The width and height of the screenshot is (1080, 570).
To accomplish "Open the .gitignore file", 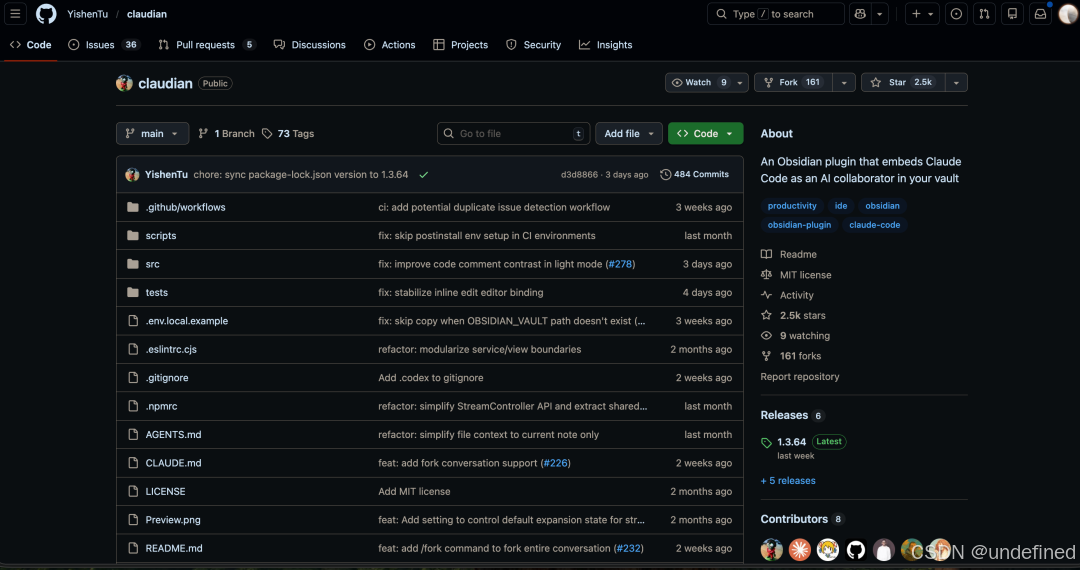I will (167, 378).
